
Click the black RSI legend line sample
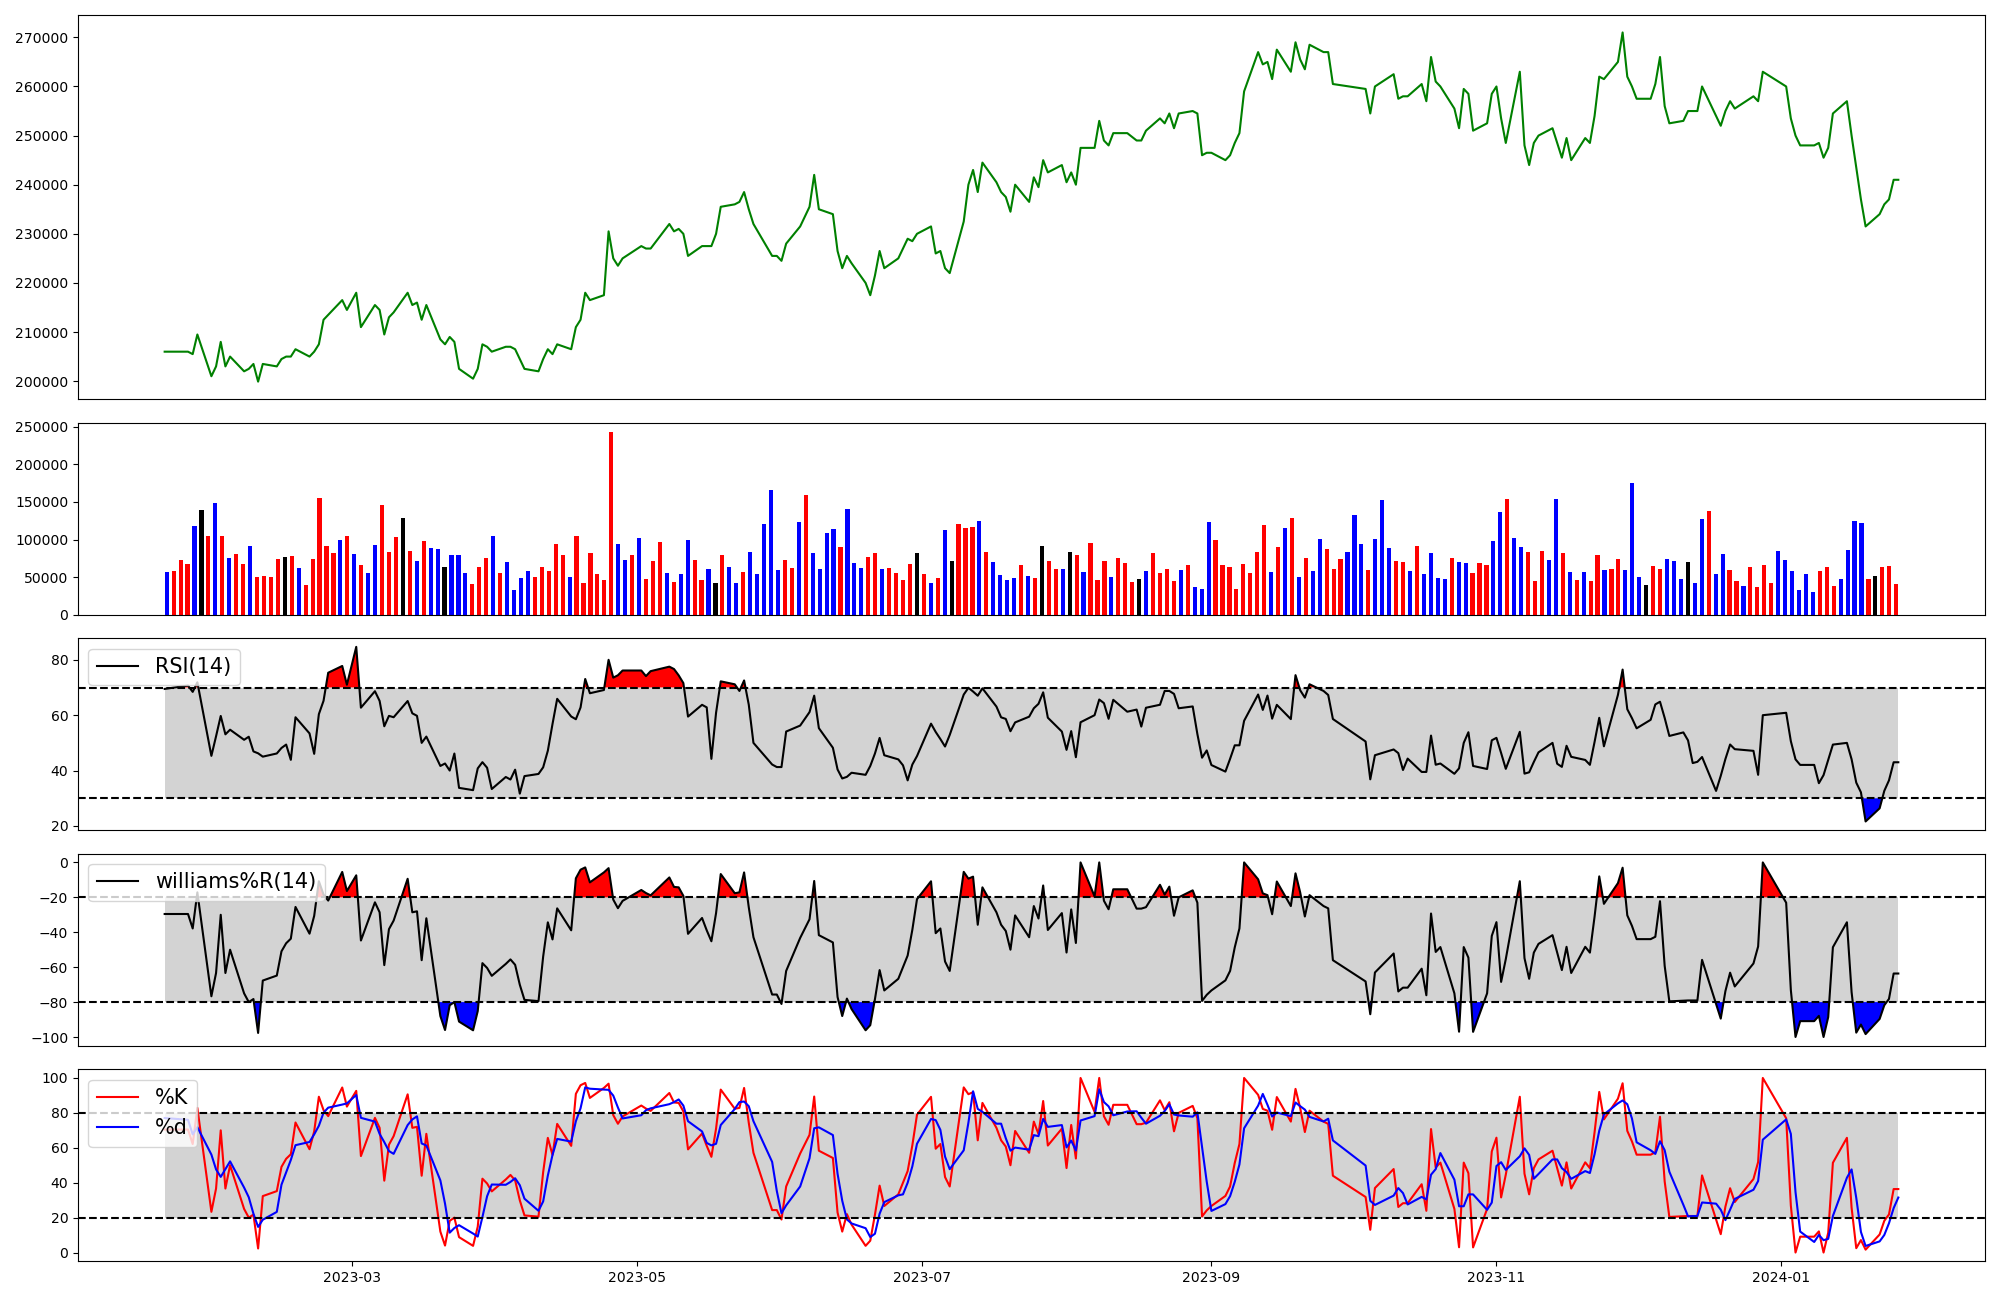117,667
